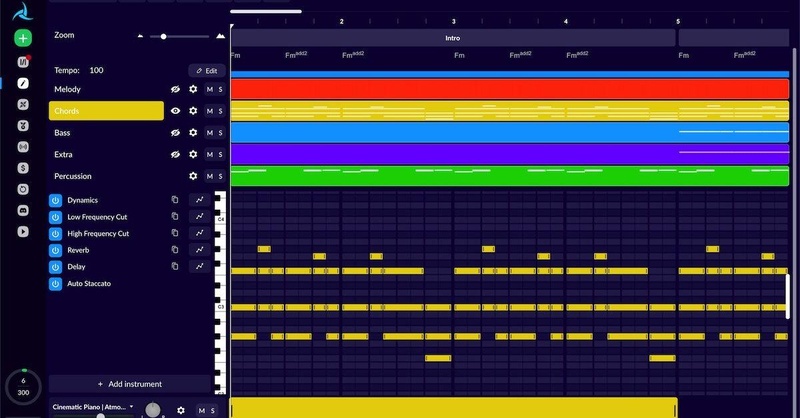Click the Zoom slider handle
The image size is (800, 418).
click(x=163, y=36)
